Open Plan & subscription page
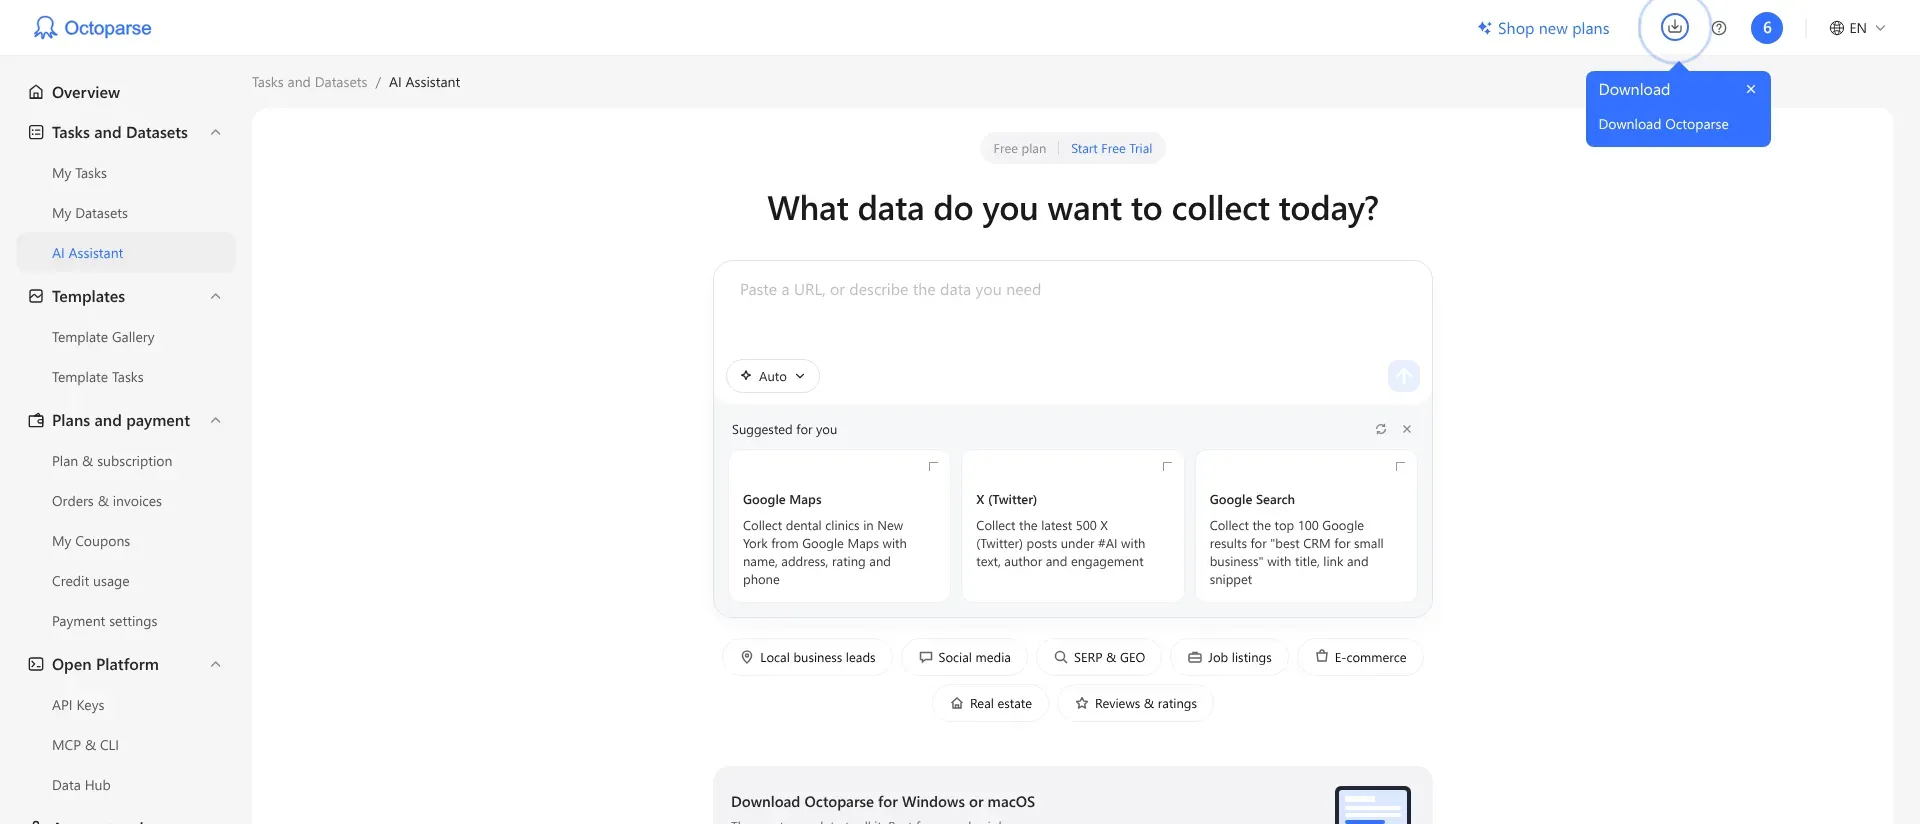Image resolution: width=1920 pixels, height=824 pixels. click(126, 461)
